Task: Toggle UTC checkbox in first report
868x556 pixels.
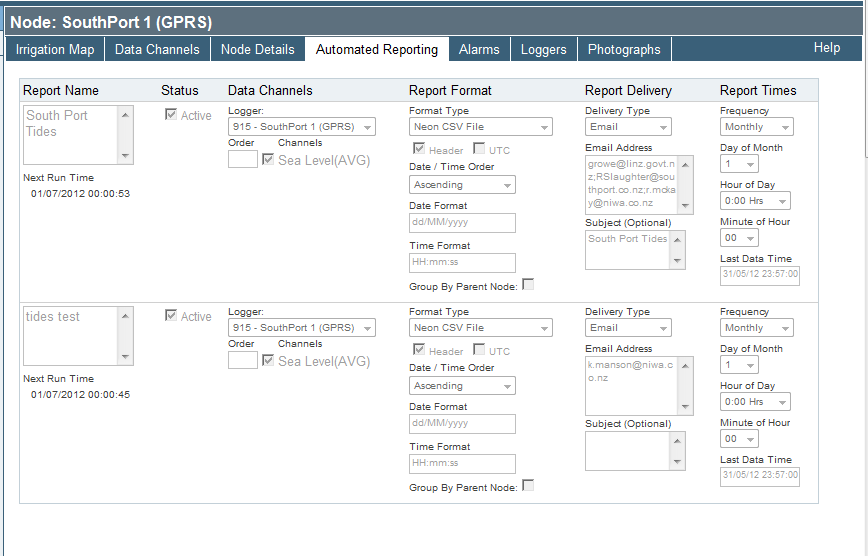Action: coord(479,150)
